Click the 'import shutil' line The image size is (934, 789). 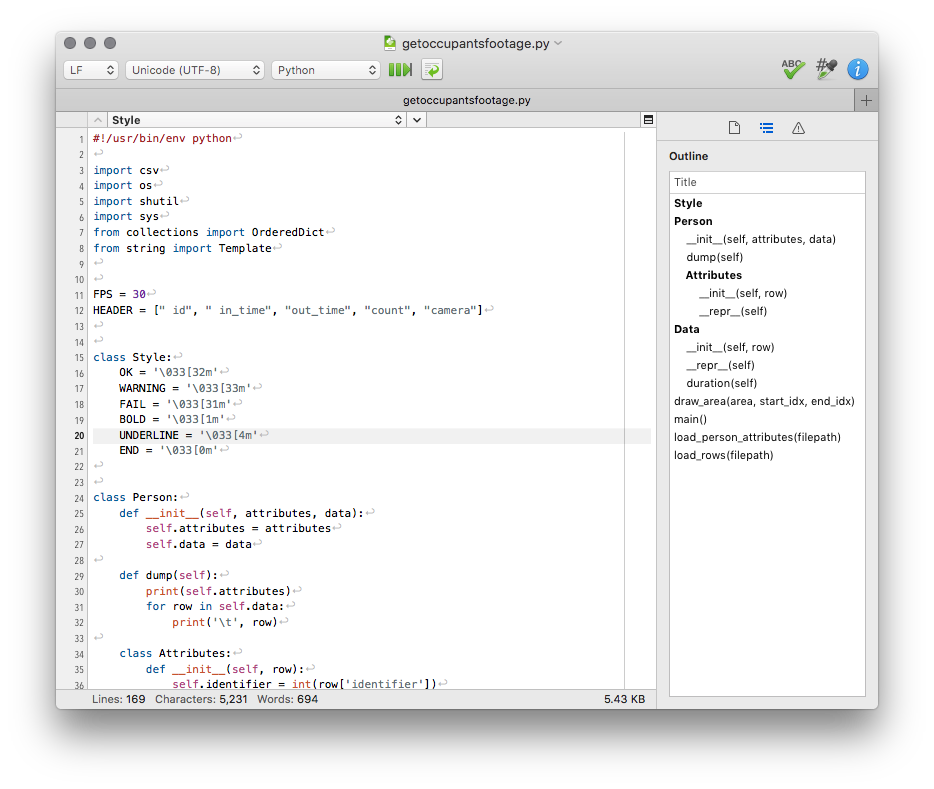click(136, 201)
